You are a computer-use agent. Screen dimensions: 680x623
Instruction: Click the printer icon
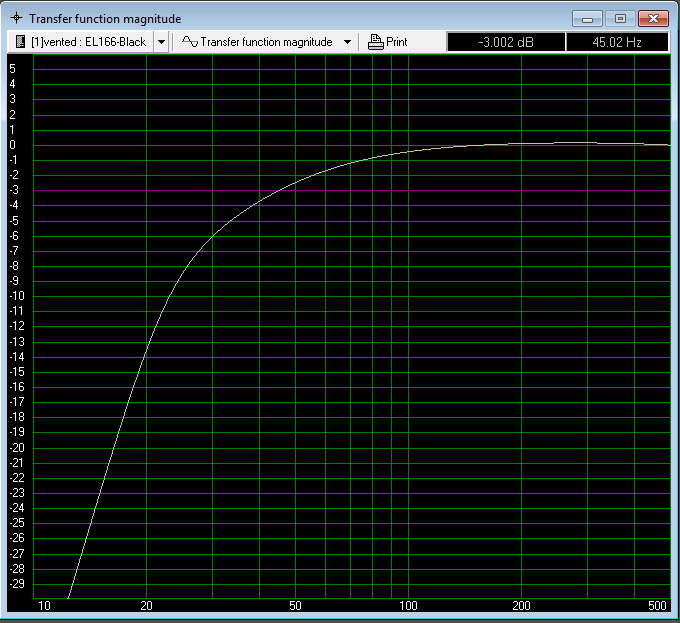376,42
